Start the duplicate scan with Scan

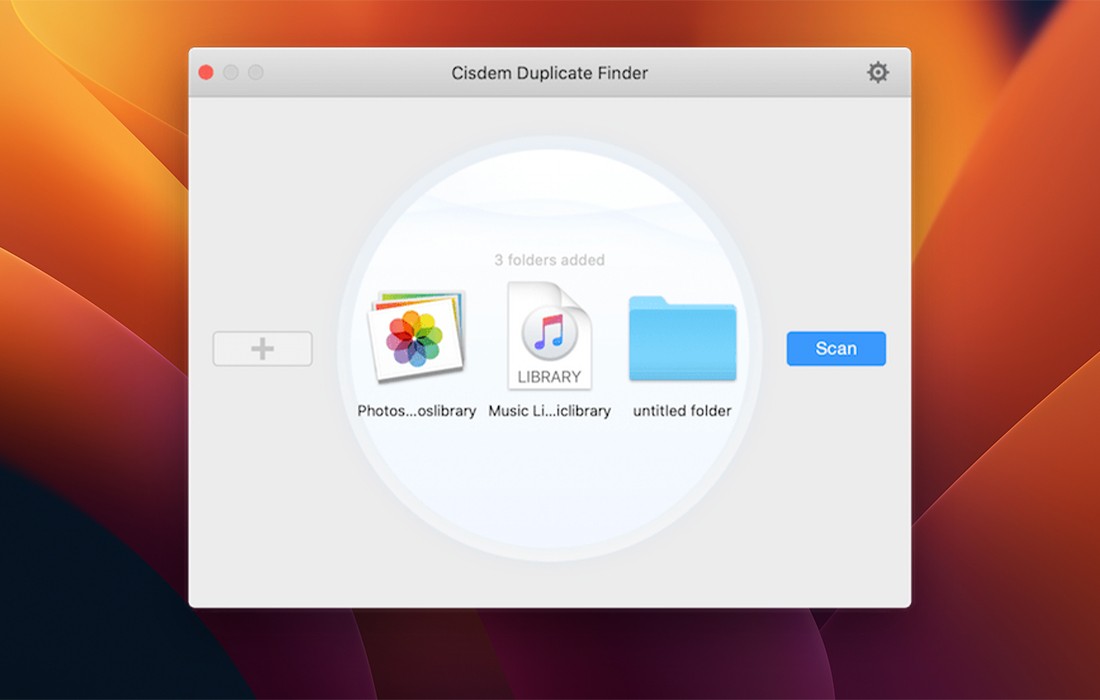[836, 349]
